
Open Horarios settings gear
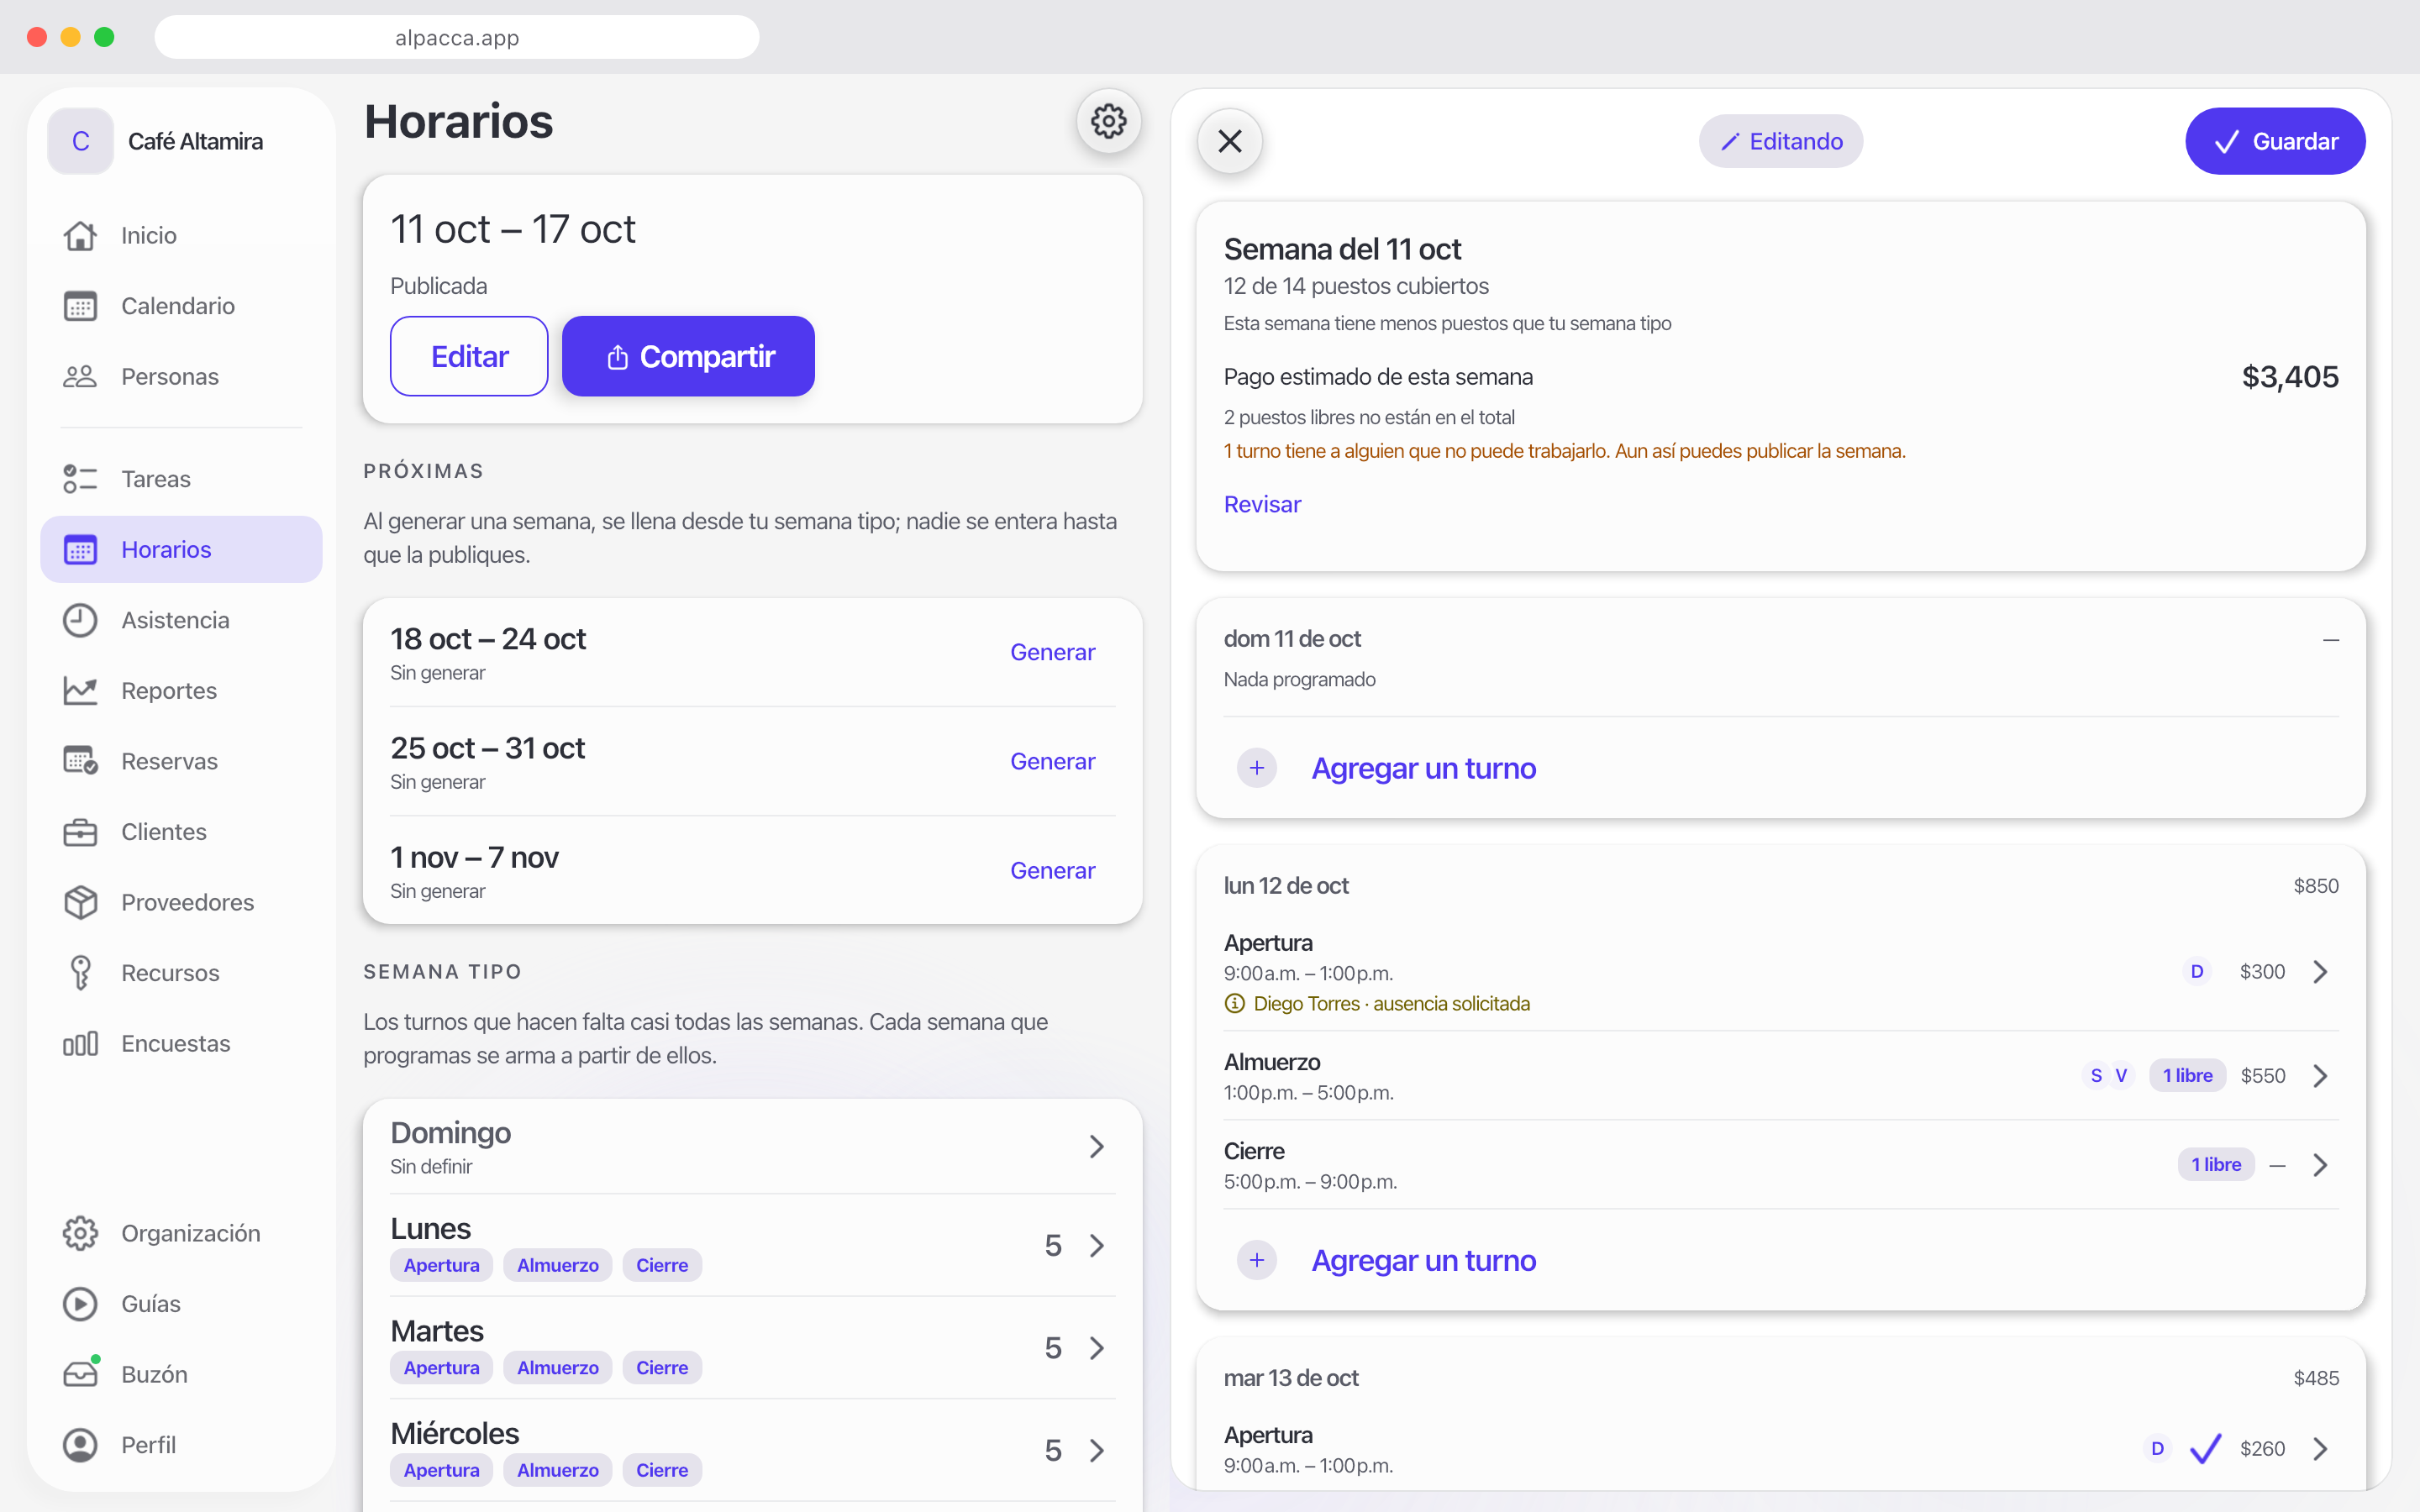[1108, 122]
